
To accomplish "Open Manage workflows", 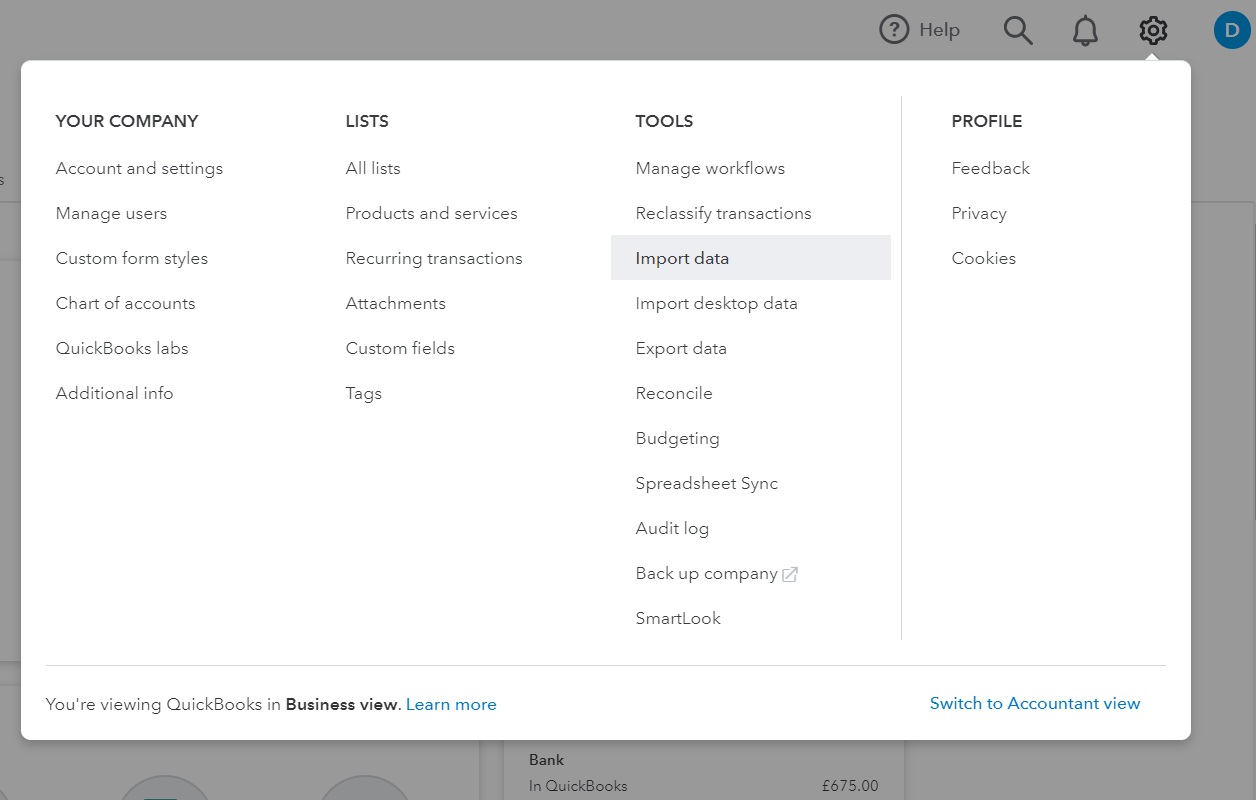I will (710, 168).
